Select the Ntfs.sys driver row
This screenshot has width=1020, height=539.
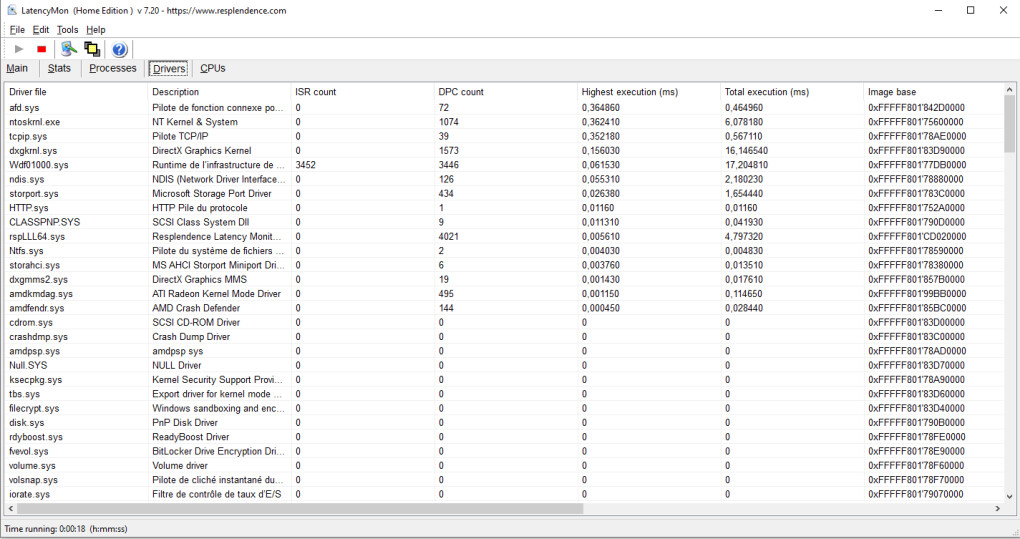pyautogui.click(x=504, y=251)
